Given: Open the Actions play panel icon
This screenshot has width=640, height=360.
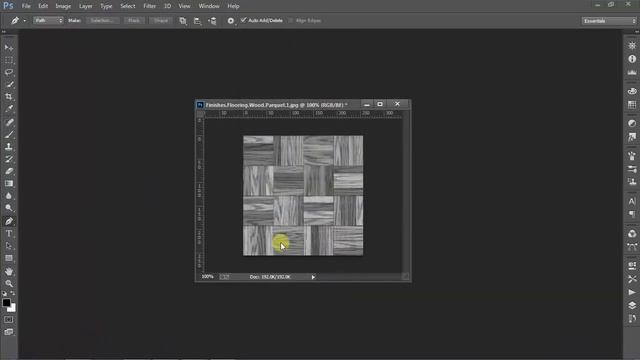Looking at the screenshot, I should tap(632, 292).
